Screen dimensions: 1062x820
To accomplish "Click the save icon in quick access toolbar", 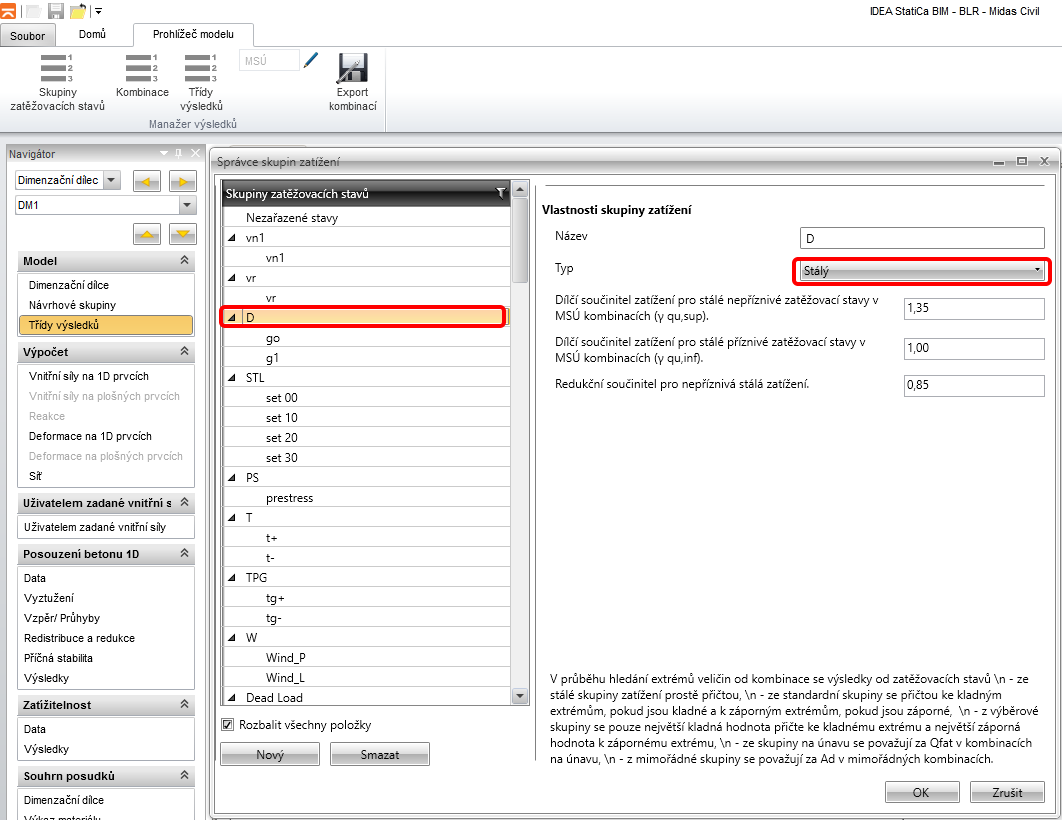I will pyautogui.click(x=56, y=11).
